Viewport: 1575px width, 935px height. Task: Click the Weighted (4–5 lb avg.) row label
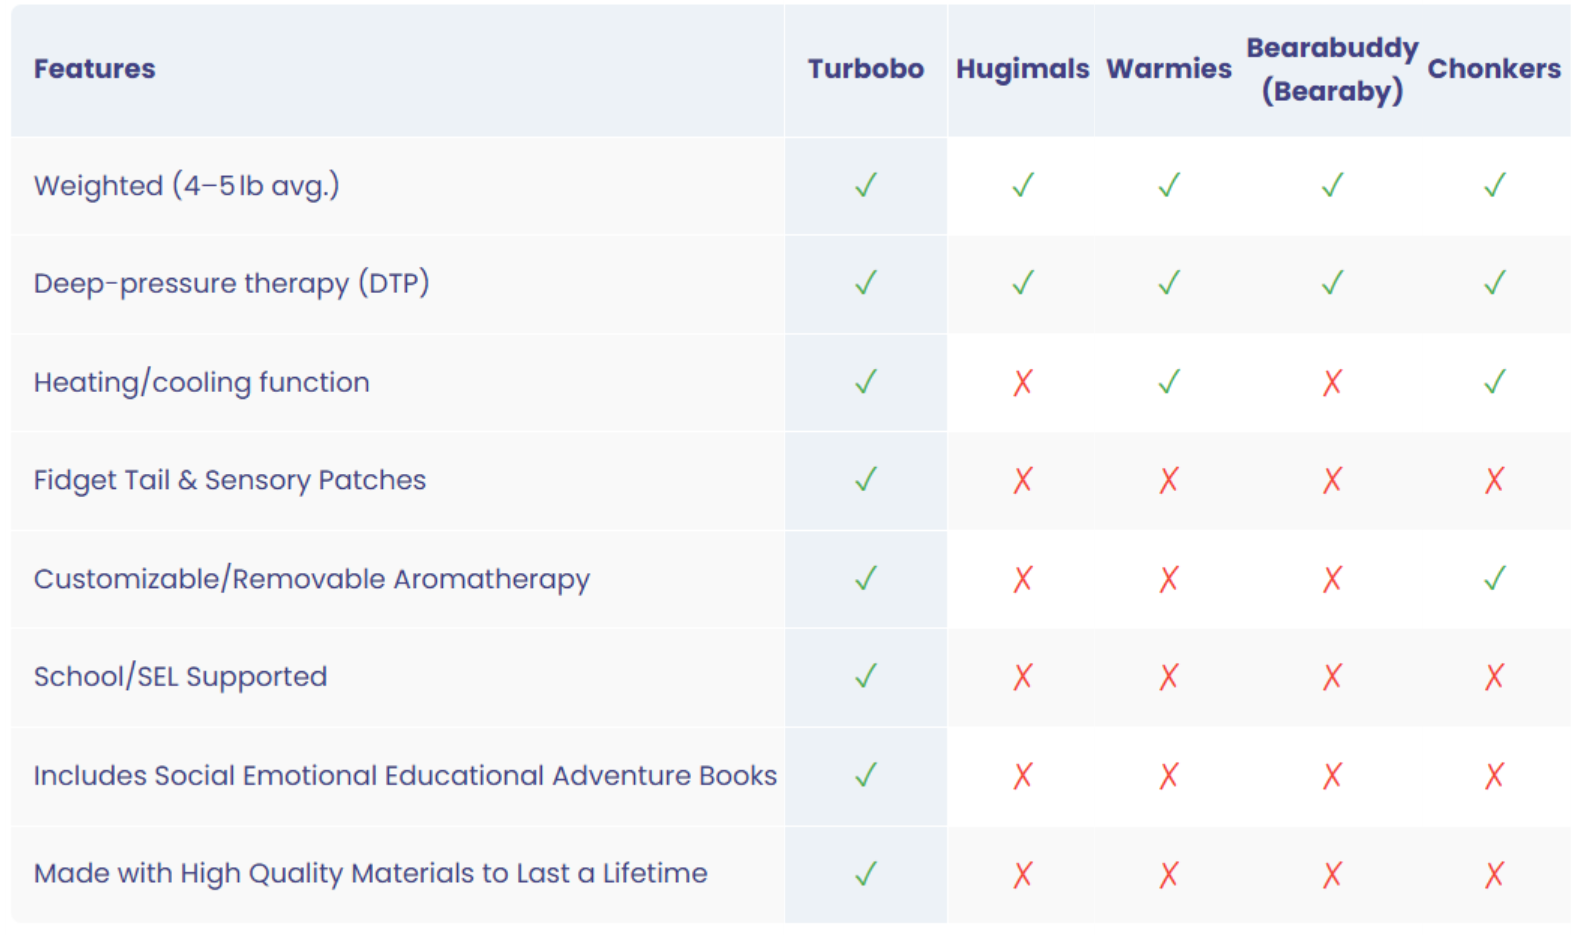pos(187,186)
